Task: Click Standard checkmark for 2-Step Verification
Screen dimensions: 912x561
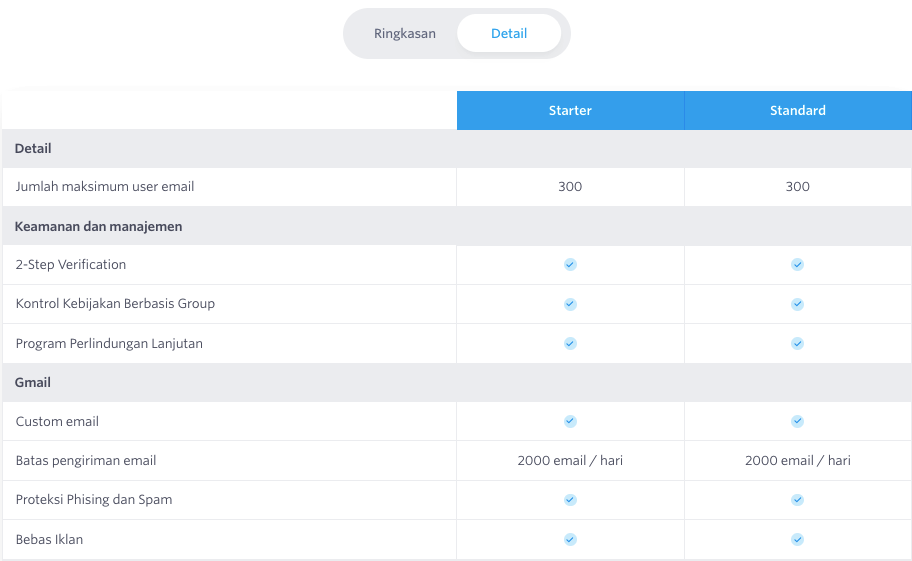Action: (797, 265)
